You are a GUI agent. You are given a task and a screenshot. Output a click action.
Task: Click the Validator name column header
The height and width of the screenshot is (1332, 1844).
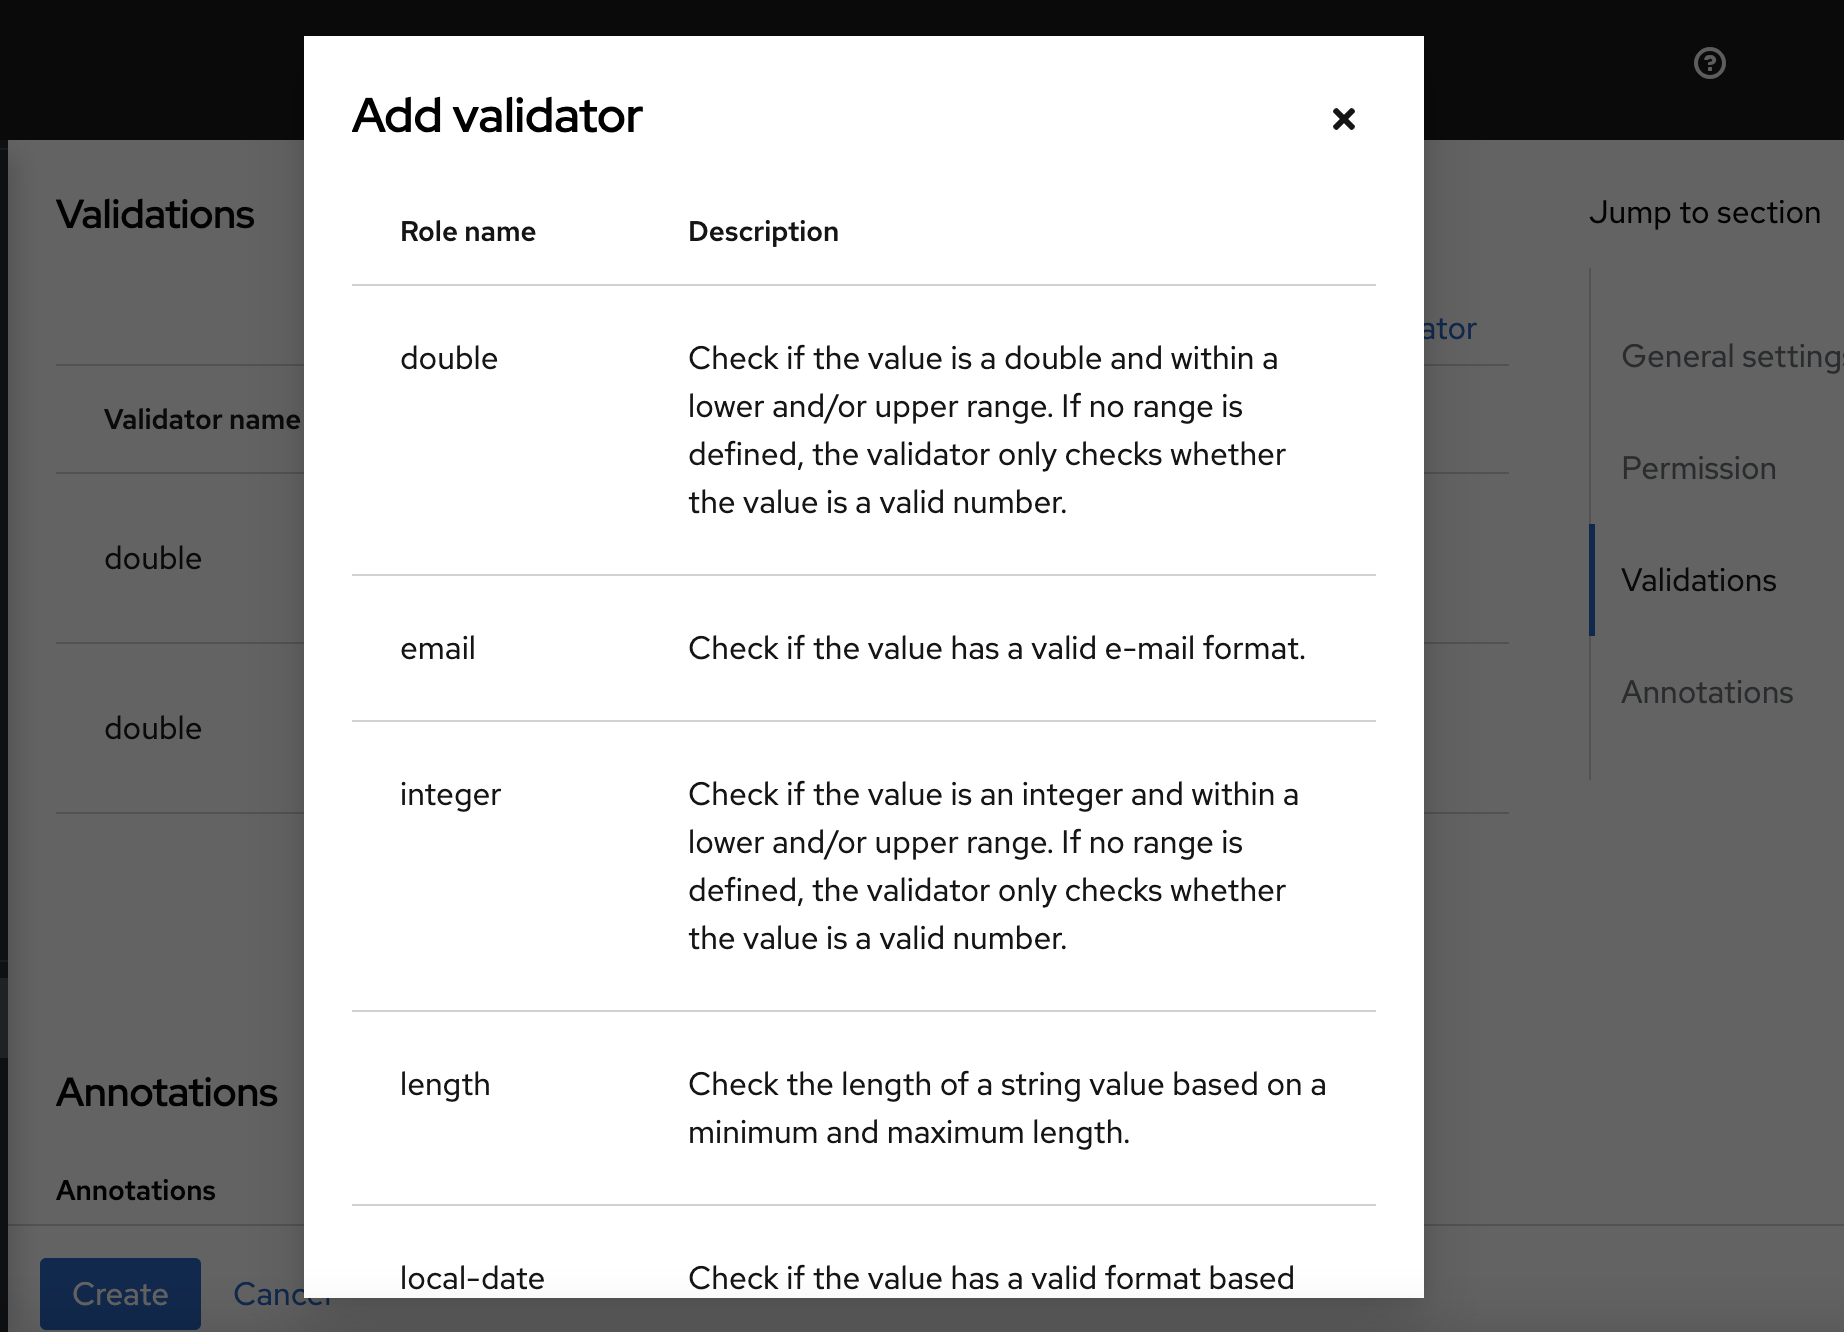pyautogui.click(x=202, y=419)
